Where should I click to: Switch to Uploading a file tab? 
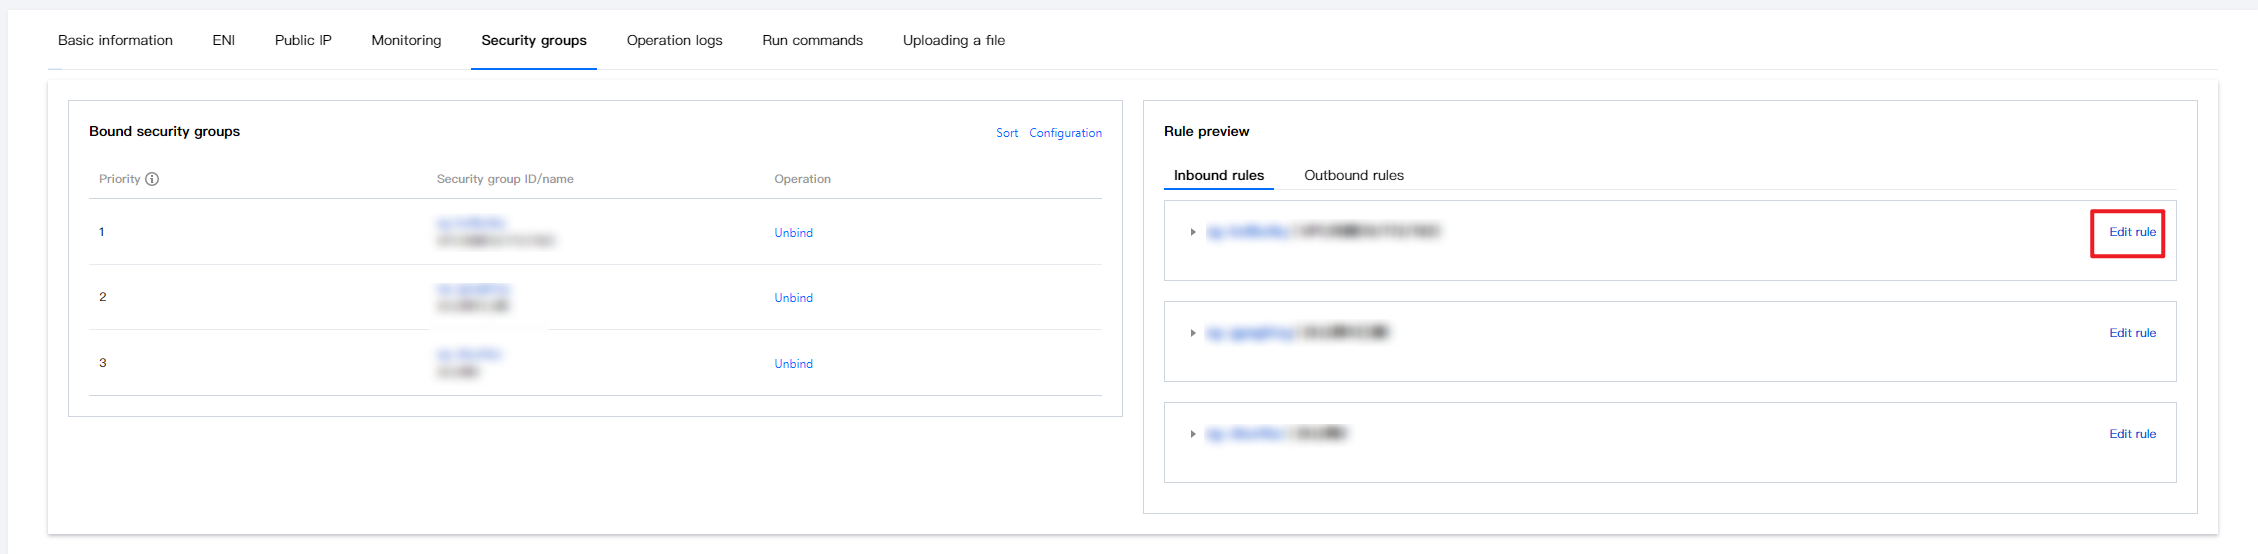[953, 40]
